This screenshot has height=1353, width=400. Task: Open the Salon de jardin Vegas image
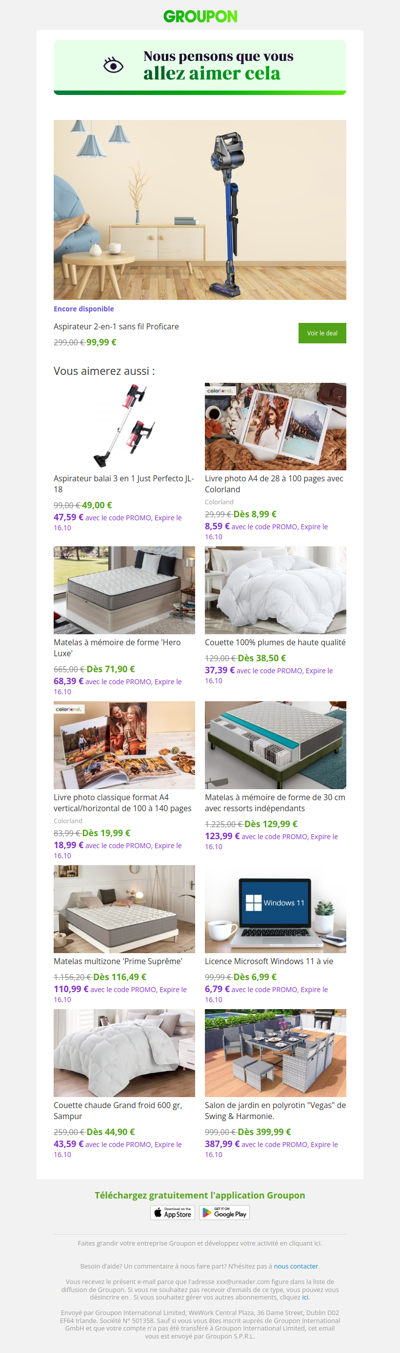(276, 1053)
